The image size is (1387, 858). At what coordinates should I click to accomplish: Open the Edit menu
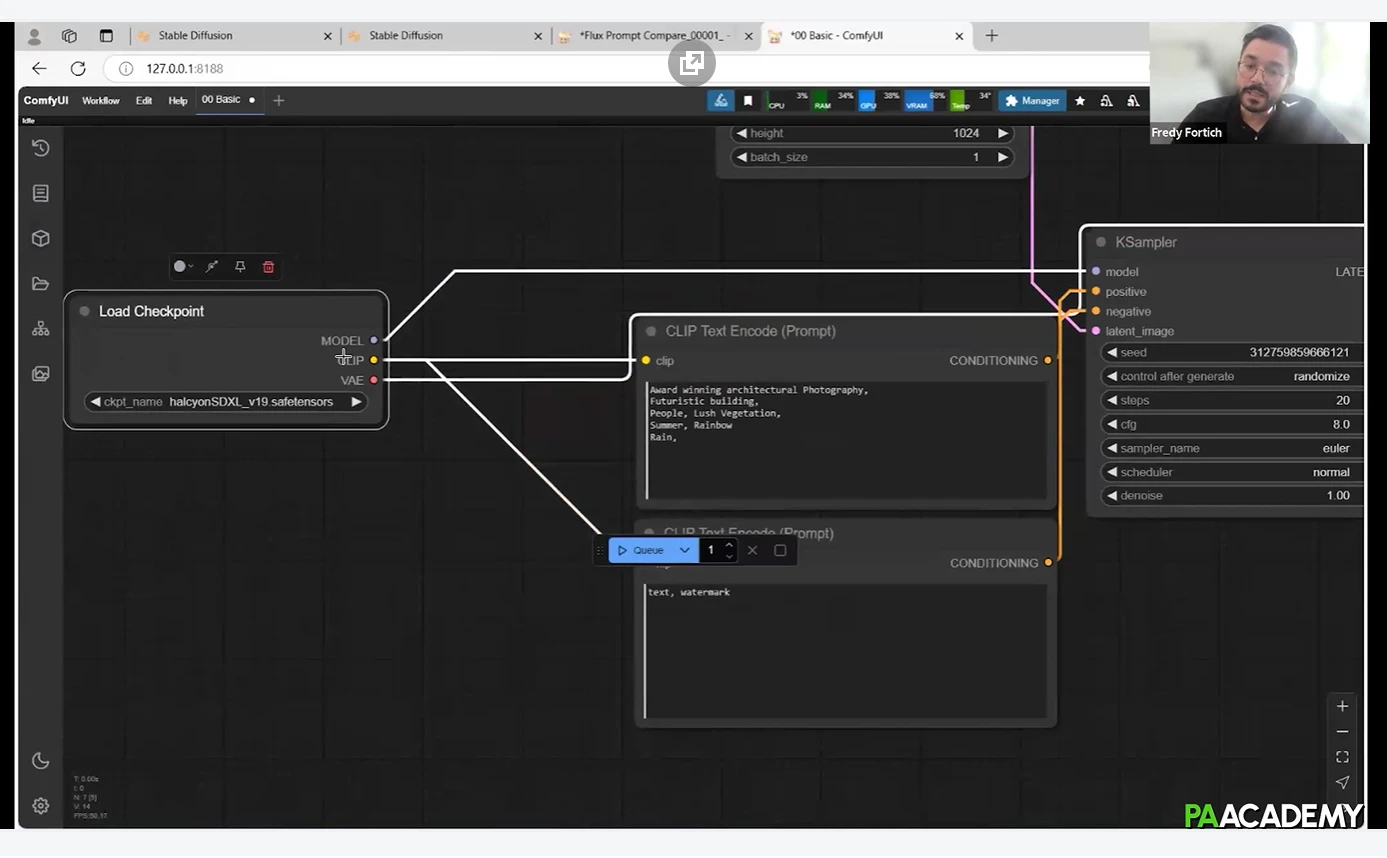(x=144, y=101)
